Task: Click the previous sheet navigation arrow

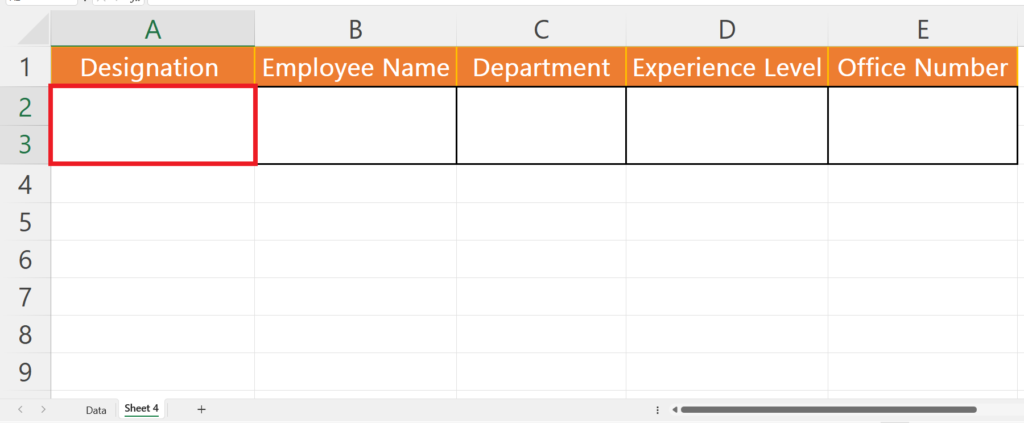Action: pos(20,409)
